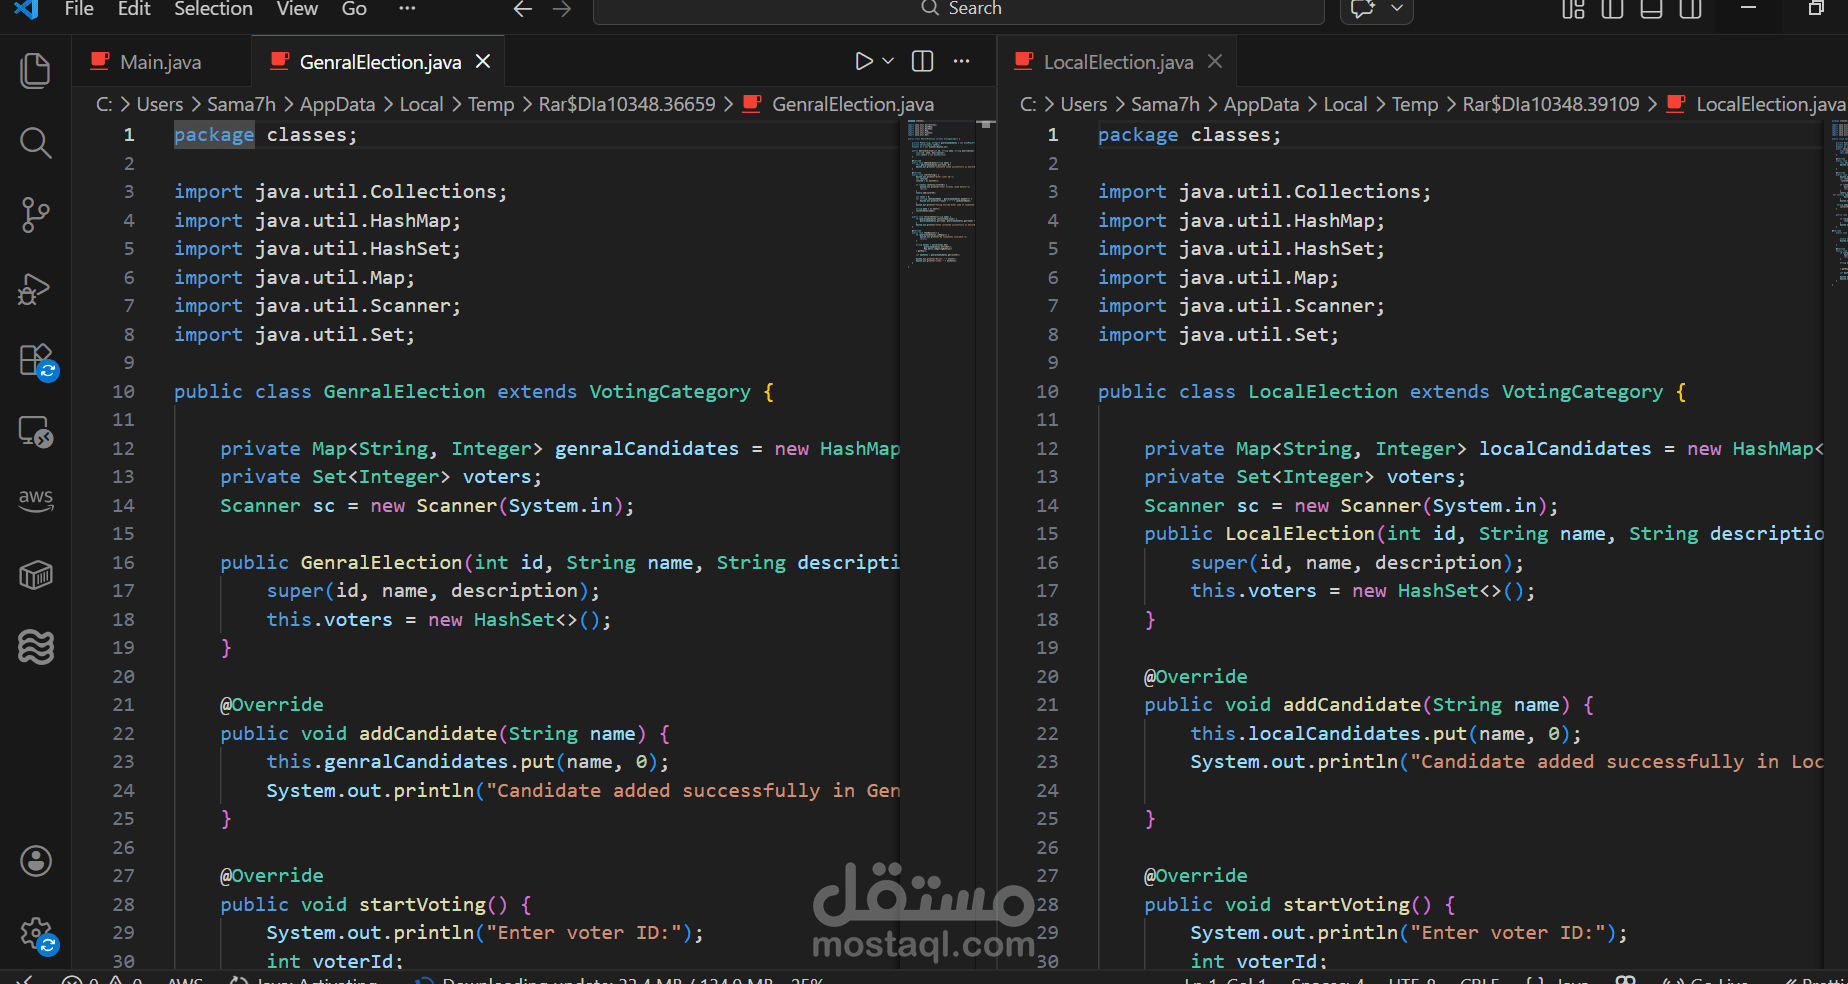The image size is (1848, 984).
Task: Open the Explorer view in activity bar
Action: (x=35, y=71)
